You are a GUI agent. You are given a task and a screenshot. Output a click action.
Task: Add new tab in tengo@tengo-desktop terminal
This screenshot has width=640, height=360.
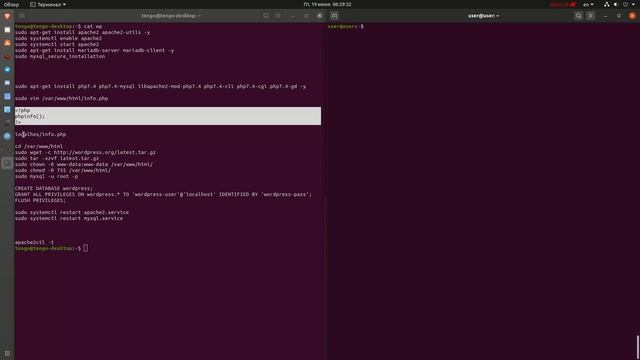click(x=22, y=16)
